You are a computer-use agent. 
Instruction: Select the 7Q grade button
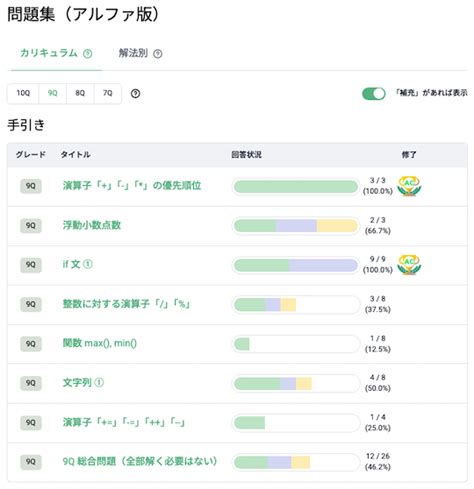(x=108, y=93)
